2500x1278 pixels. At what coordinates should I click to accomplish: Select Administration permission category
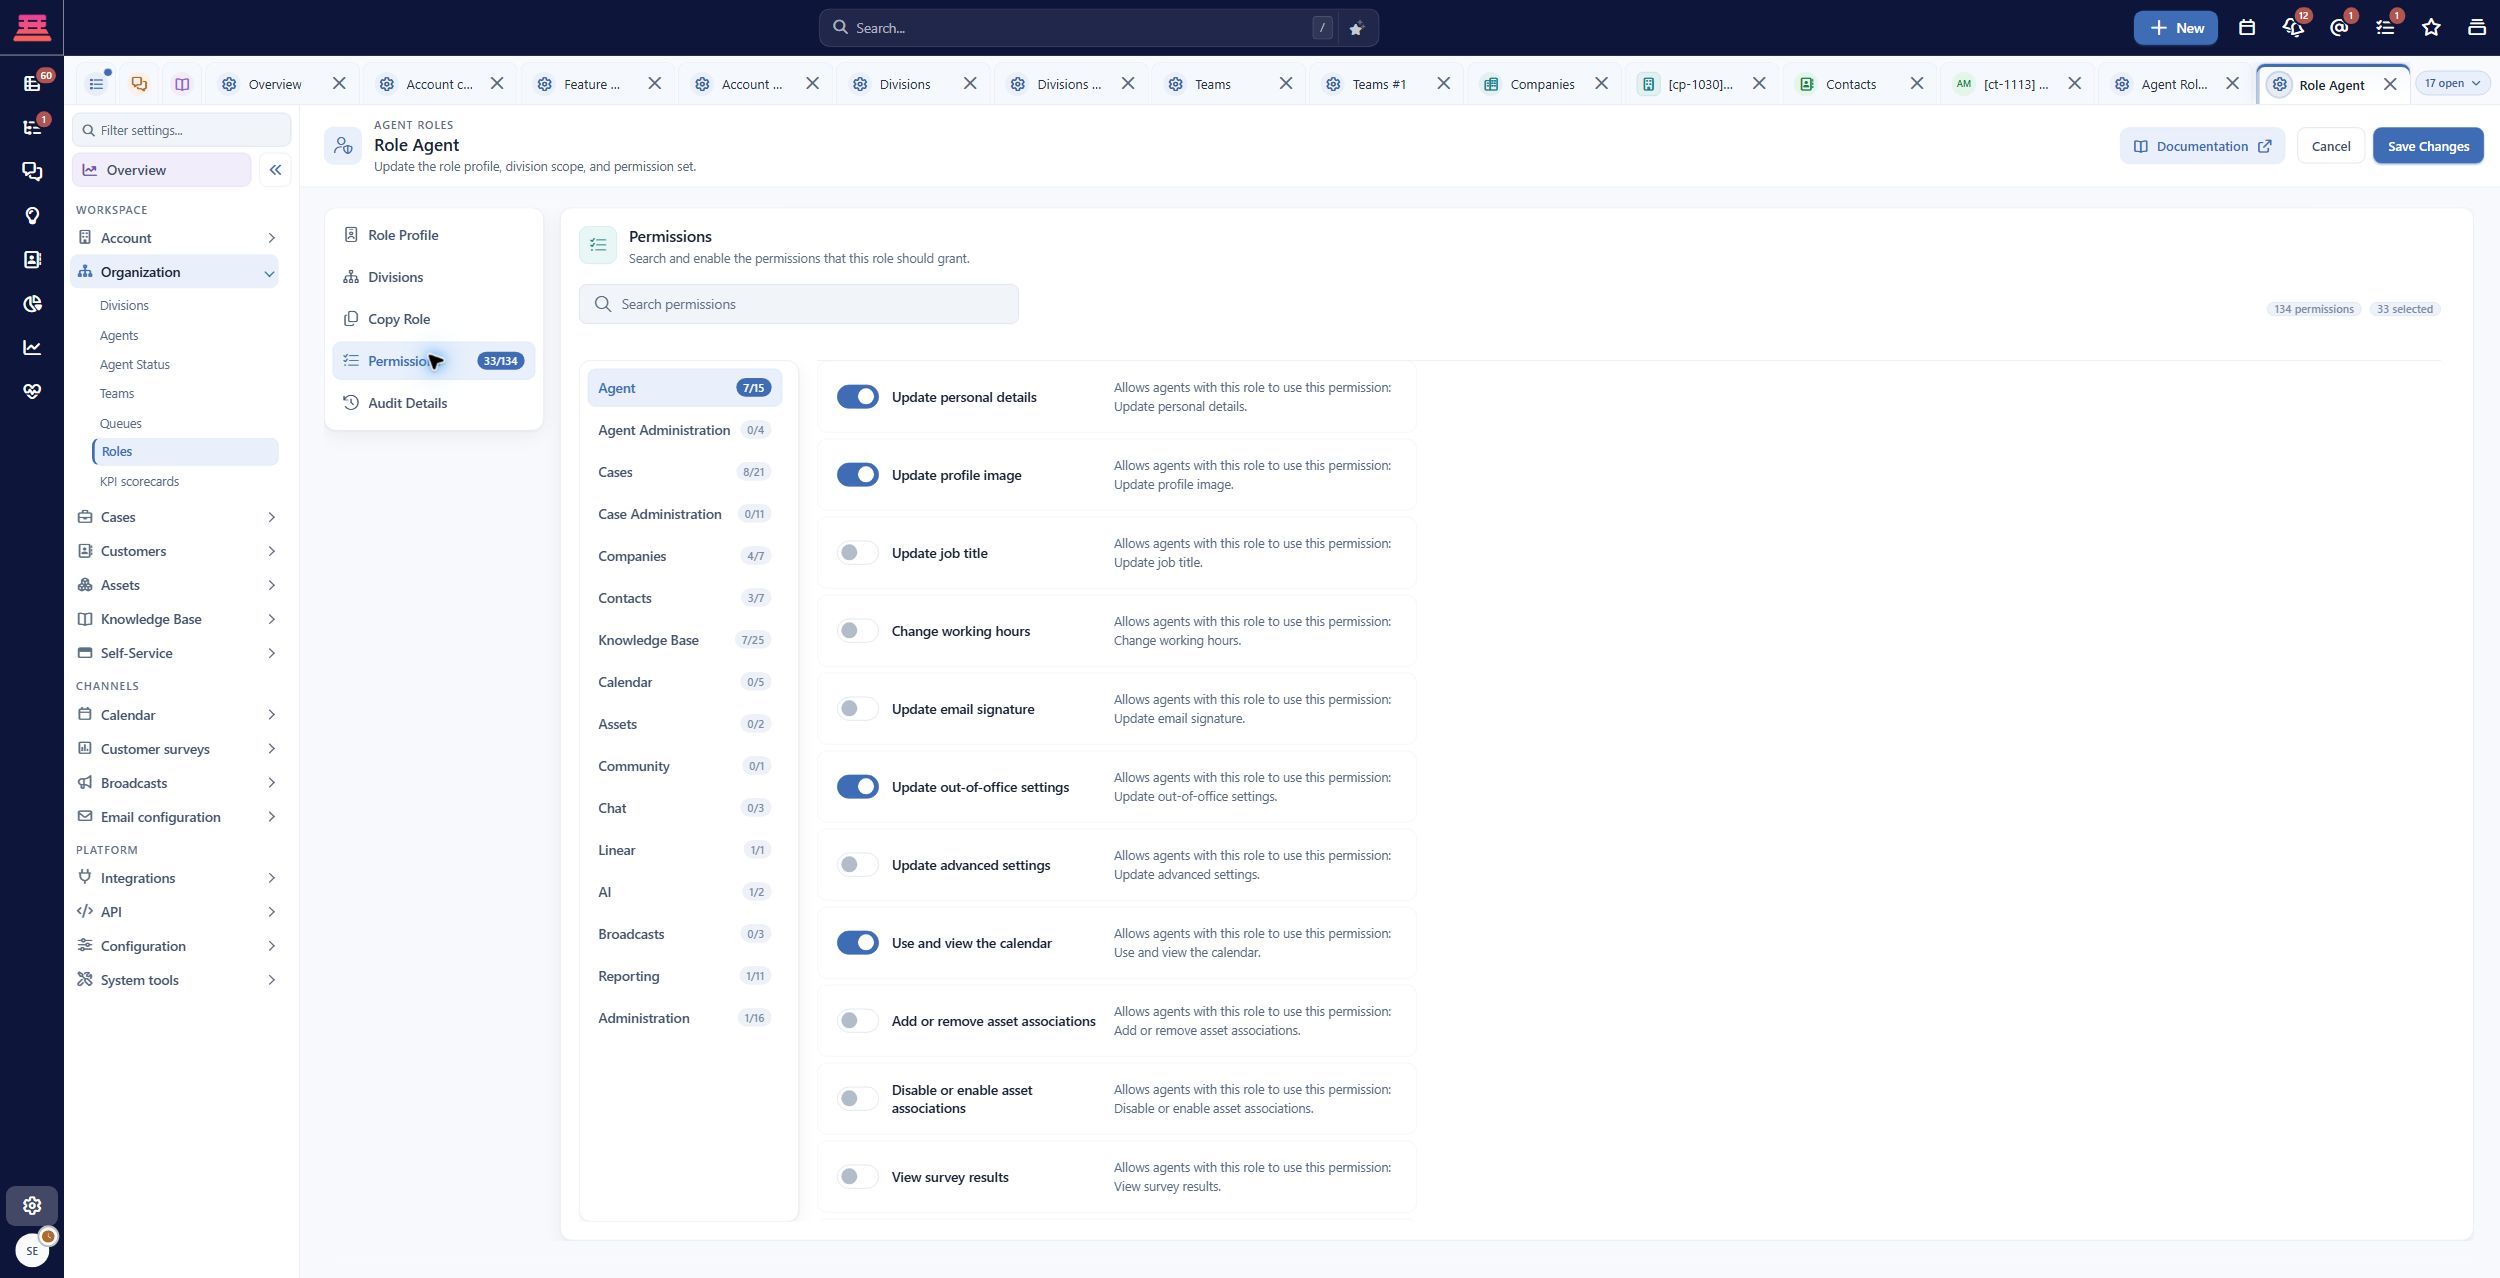click(685, 1018)
